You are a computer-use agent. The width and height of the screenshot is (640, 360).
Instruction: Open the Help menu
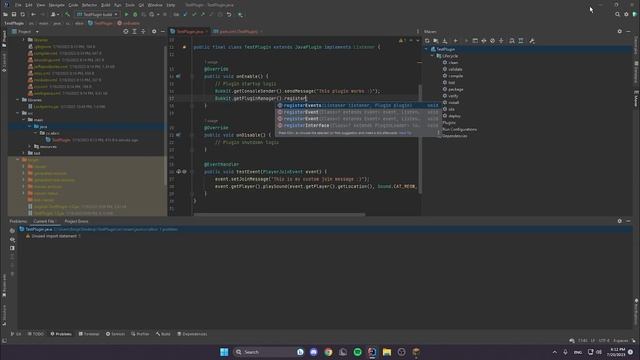(x=171, y=5)
